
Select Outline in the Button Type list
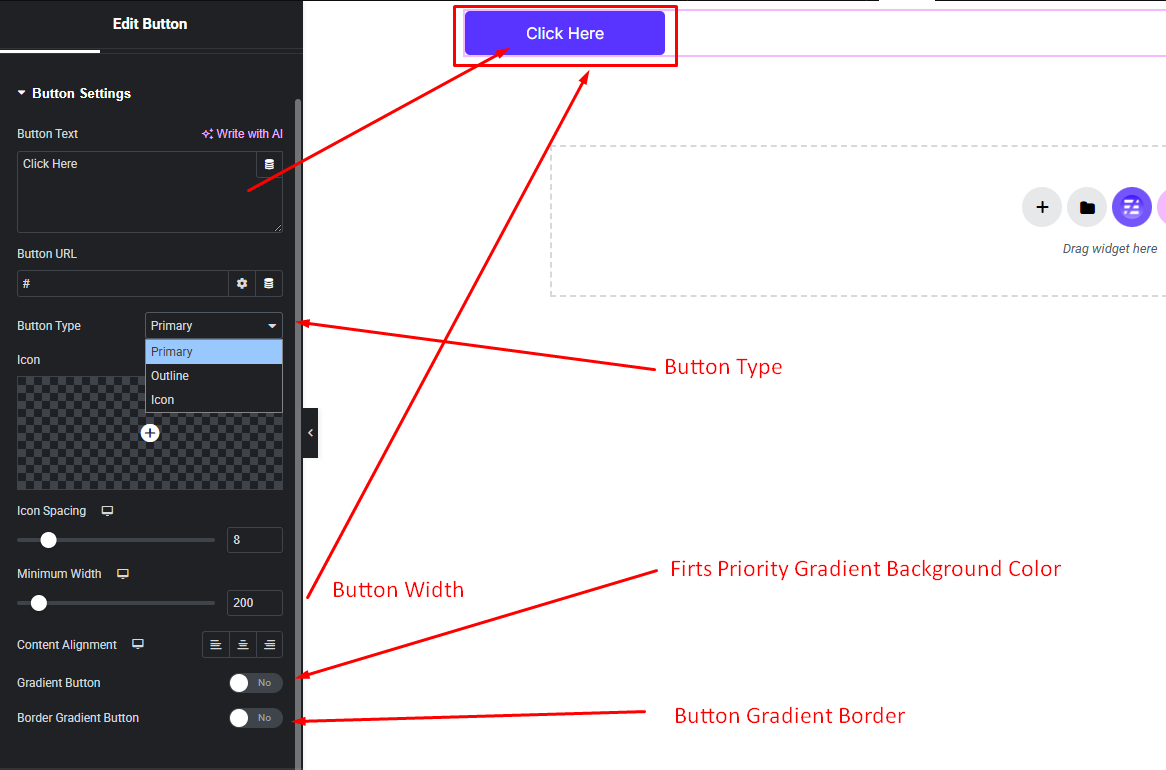coord(213,376)
